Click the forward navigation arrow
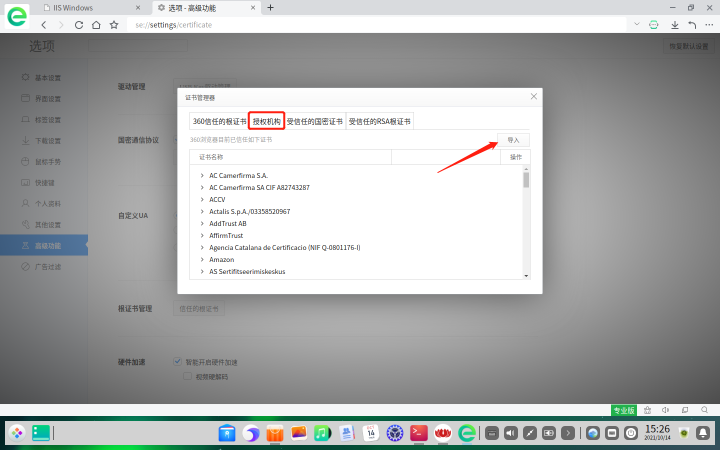 (x=61, y=25)
